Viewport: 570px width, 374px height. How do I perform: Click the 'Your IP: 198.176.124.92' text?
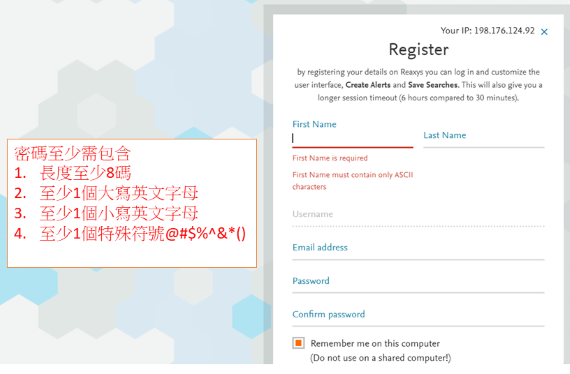click(x=487, y=31)
